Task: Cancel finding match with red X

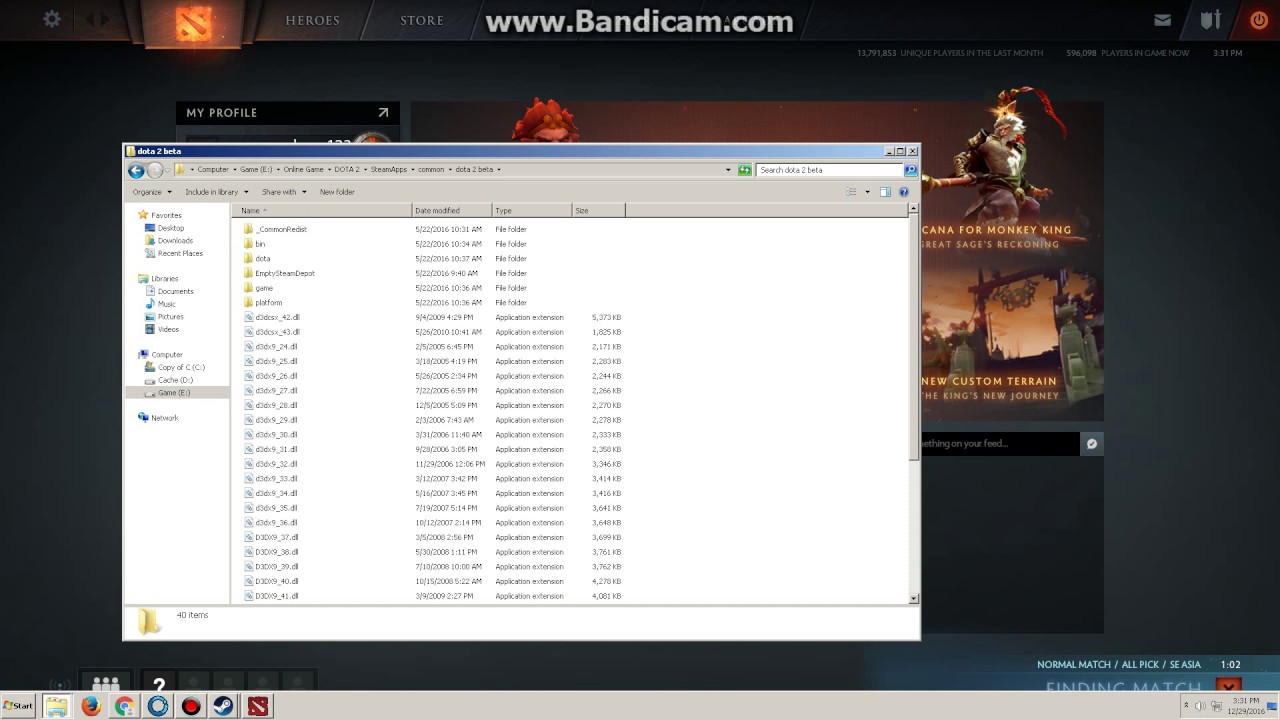Action: (x=1228, y=686)
